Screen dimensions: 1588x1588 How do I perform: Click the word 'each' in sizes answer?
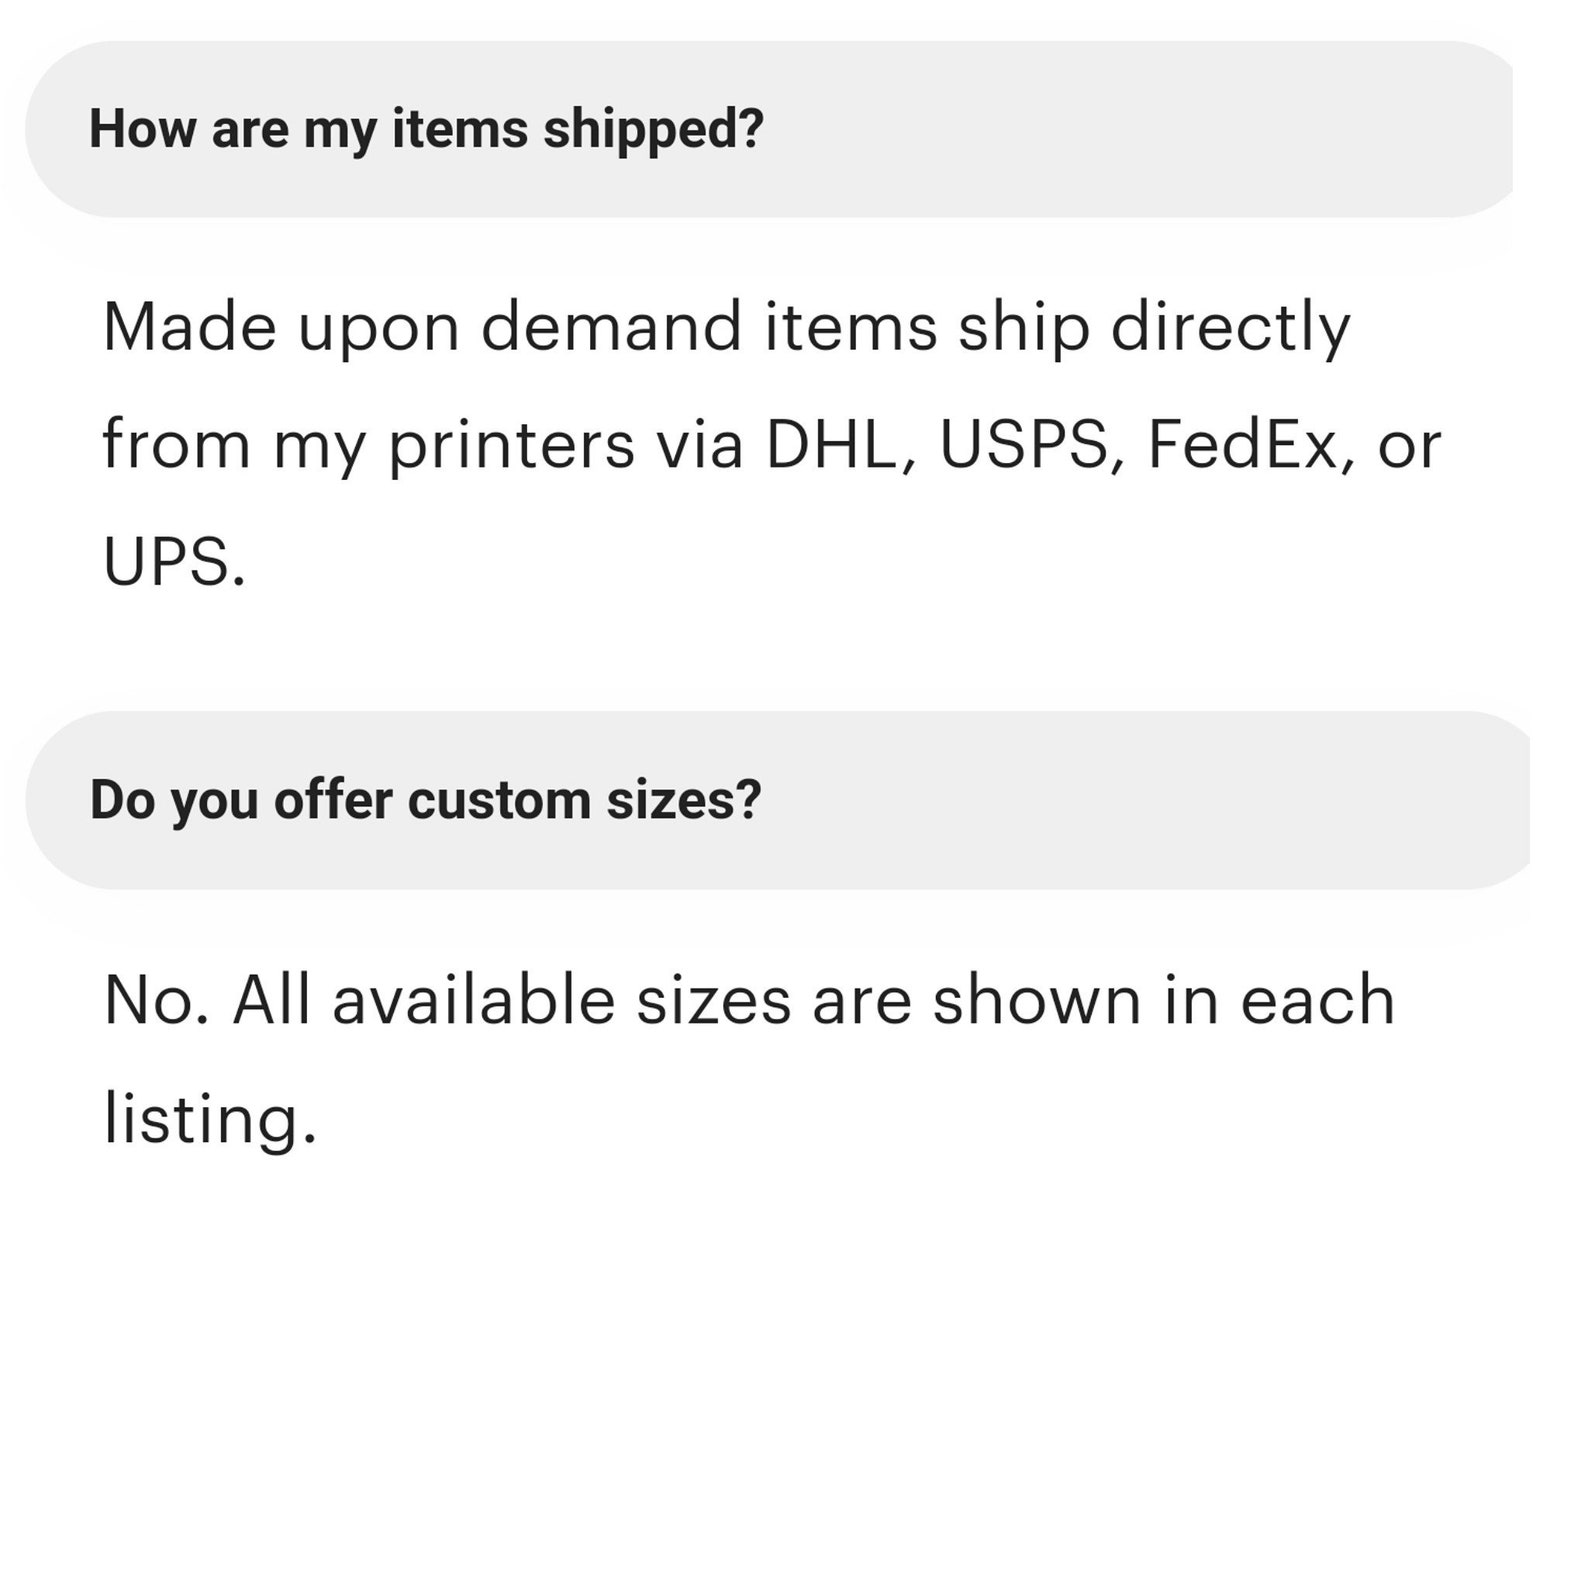[x=1317, y=1000]
